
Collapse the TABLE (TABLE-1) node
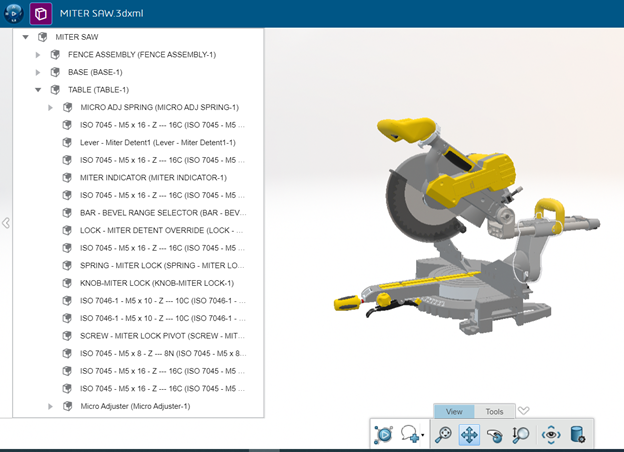click(38, 90)
